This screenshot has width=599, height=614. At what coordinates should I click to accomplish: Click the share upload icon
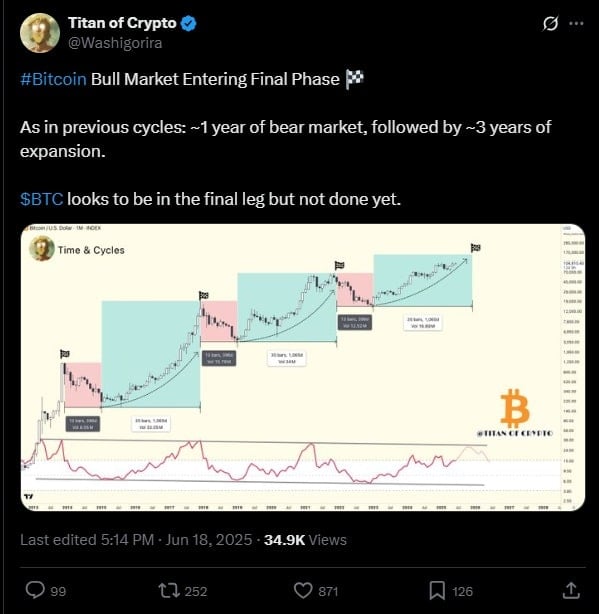(x=571, y=590)
